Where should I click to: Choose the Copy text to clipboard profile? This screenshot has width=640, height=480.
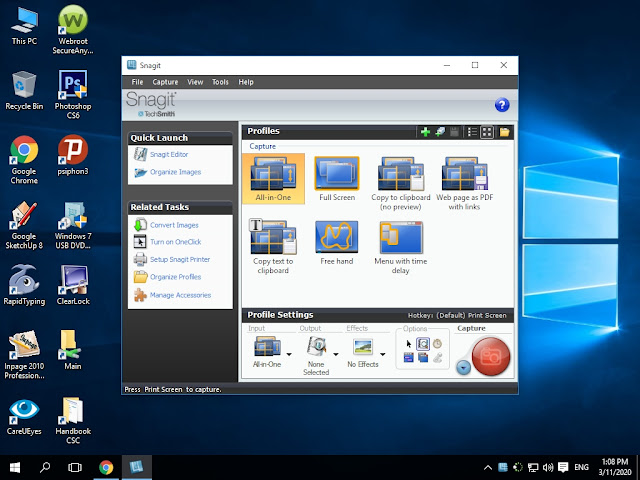[273, 246]
